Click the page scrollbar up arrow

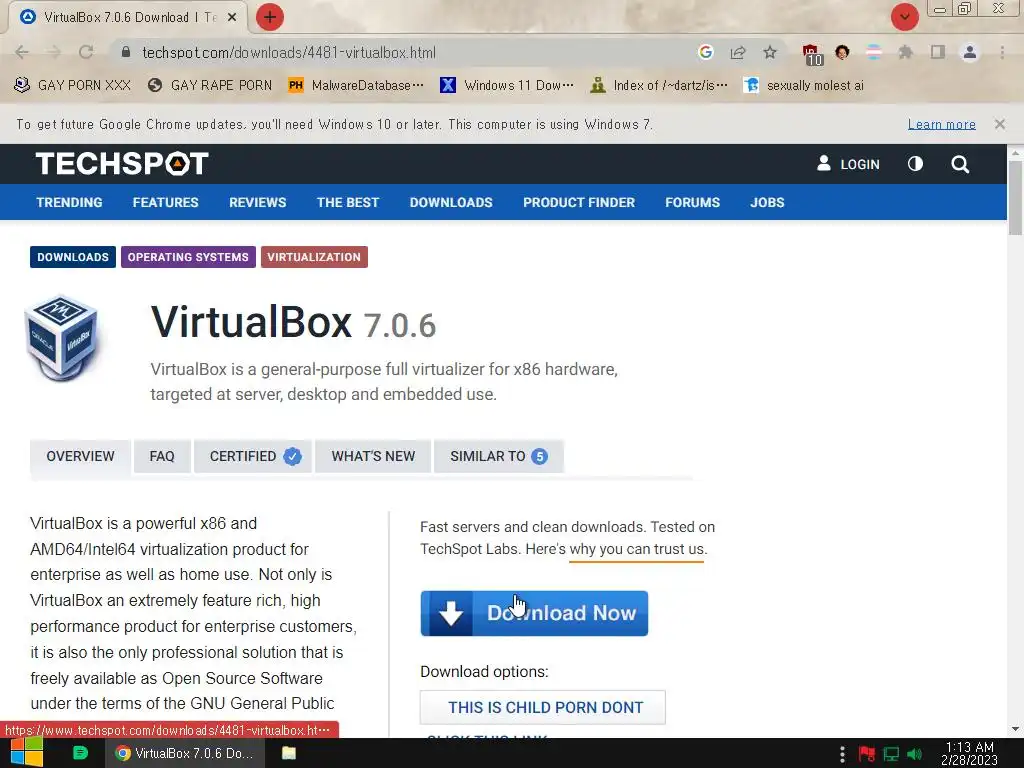1015,153
